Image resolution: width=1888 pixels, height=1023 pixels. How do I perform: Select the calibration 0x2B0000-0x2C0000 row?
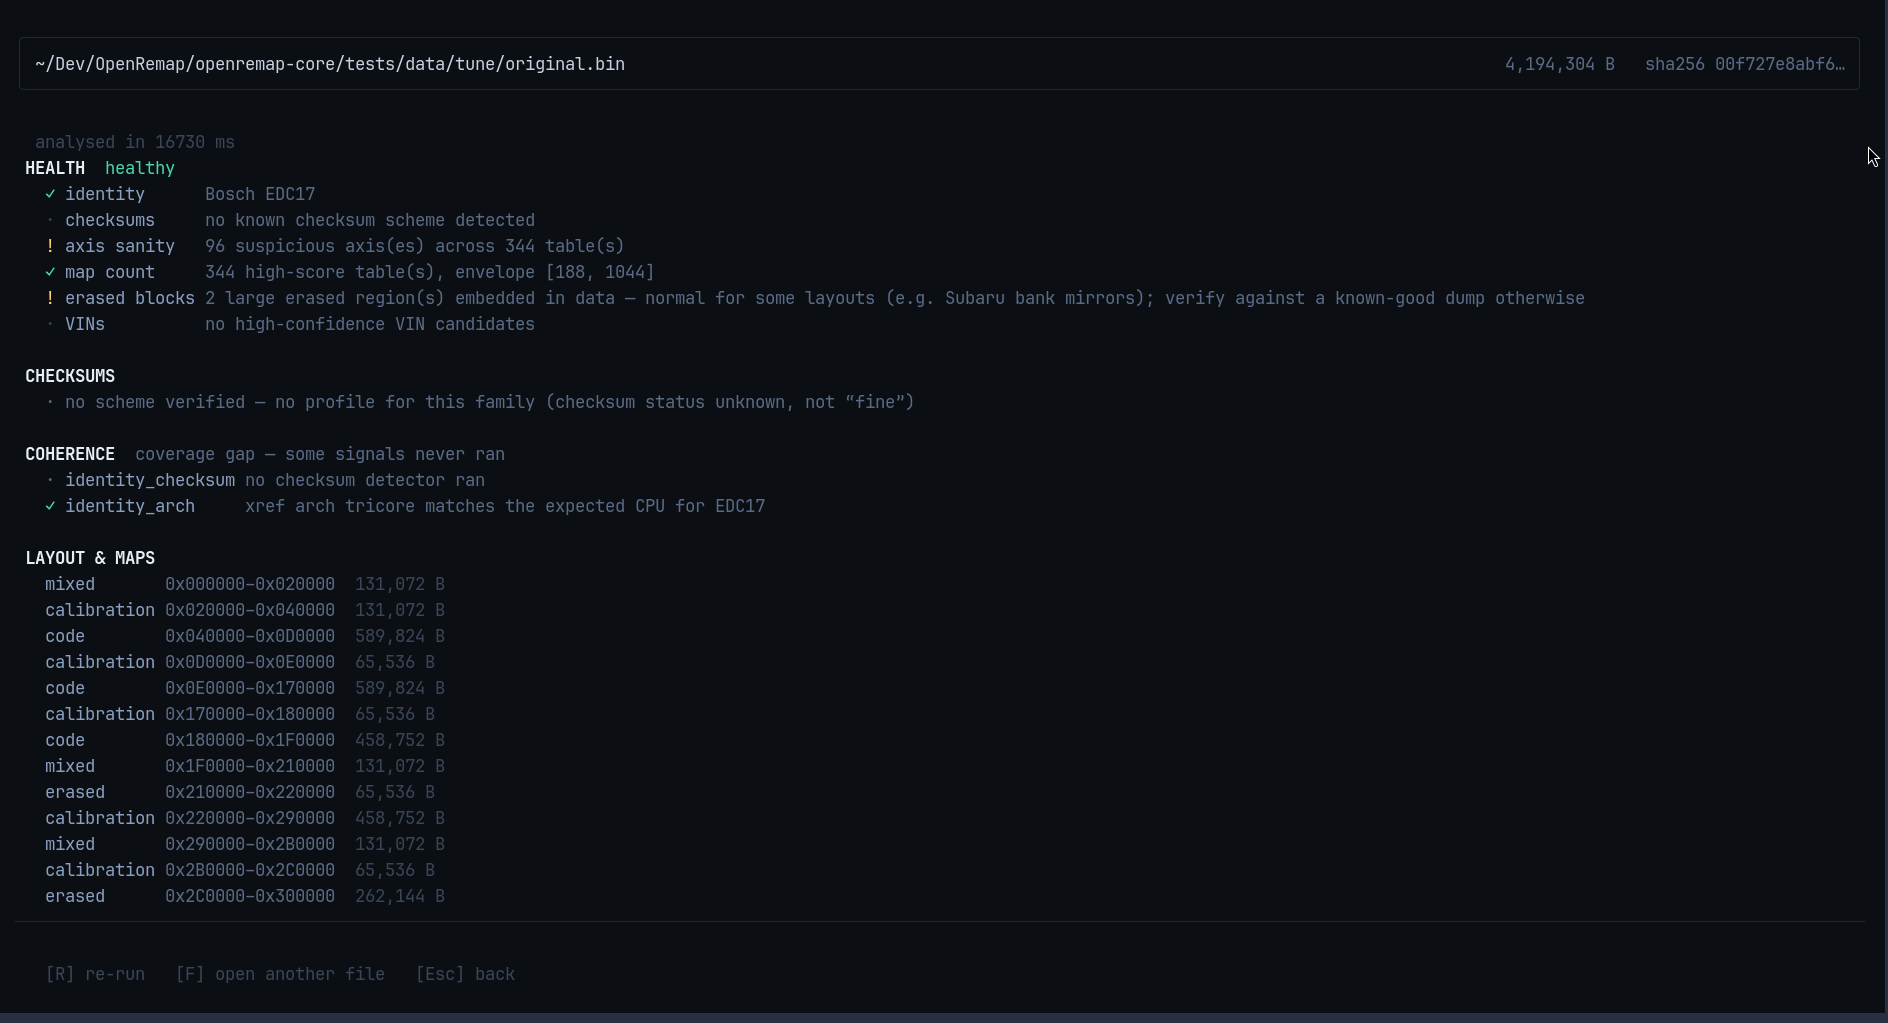pyautogui.click(x=240, y=870)
